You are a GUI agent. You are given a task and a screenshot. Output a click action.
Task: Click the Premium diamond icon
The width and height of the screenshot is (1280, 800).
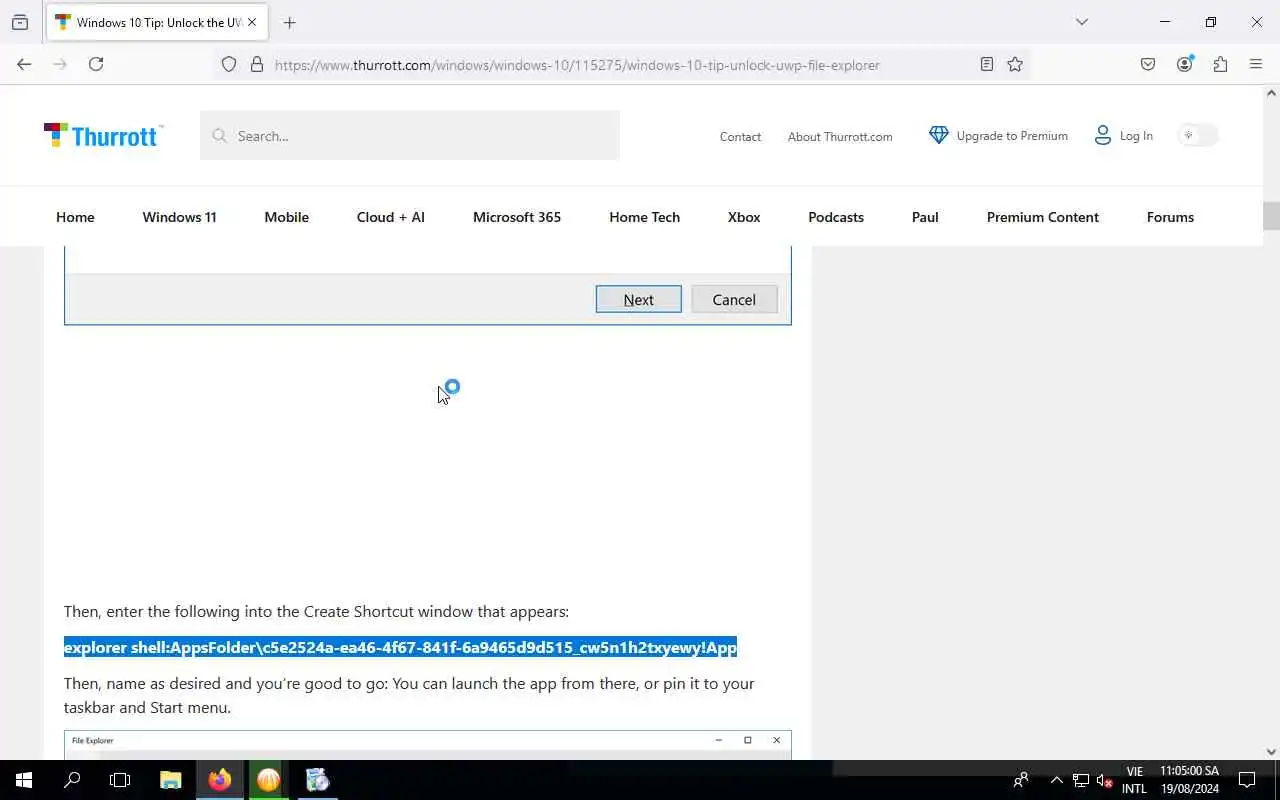[x=938, y=135]
